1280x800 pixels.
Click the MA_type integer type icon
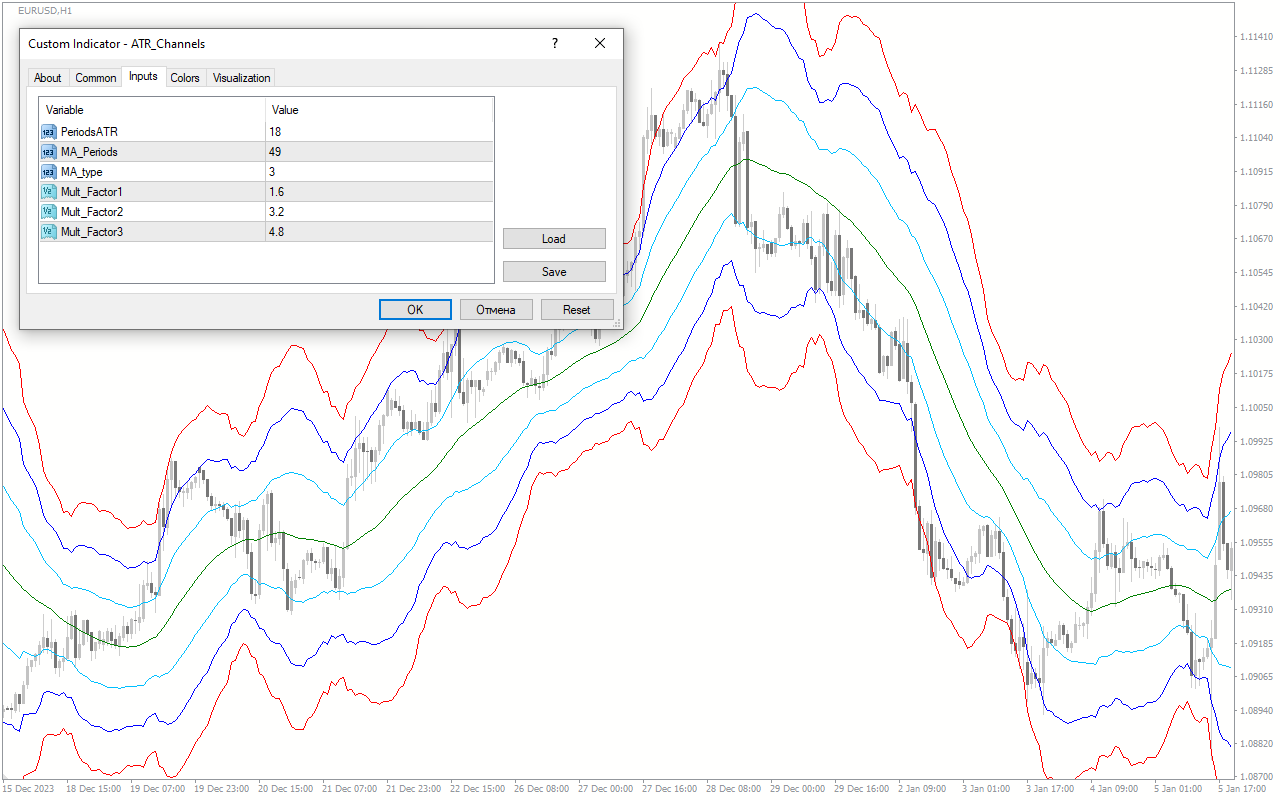(x=48, y=171)
